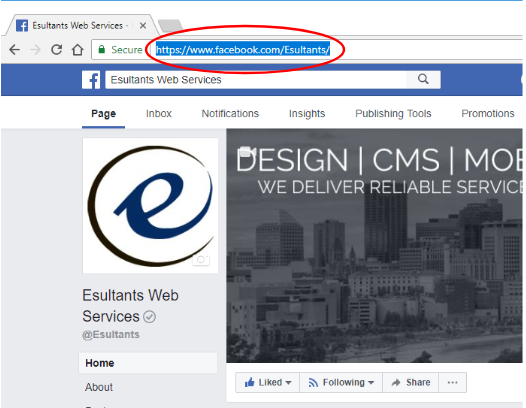Open the Promotions tab
The width and height of the screenshot is (526, 408).
tap(488, 114)
